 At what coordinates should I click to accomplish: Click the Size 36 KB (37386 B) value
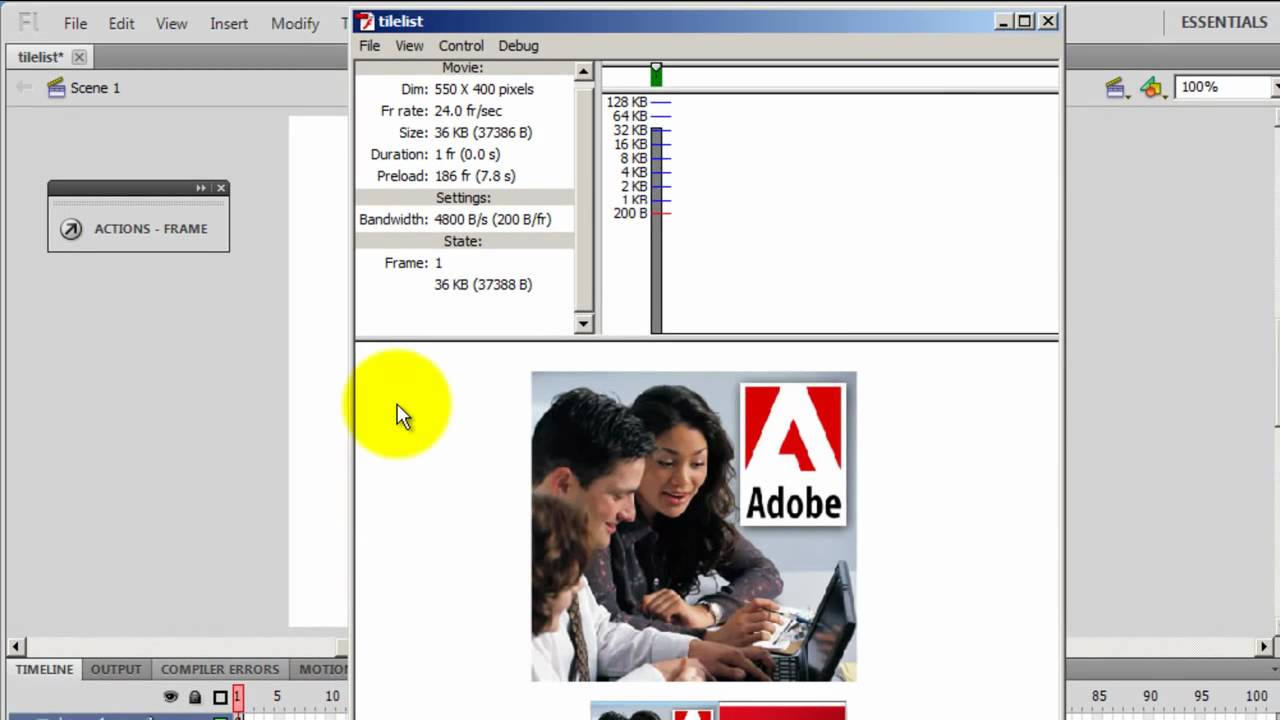tap(483, 132)
